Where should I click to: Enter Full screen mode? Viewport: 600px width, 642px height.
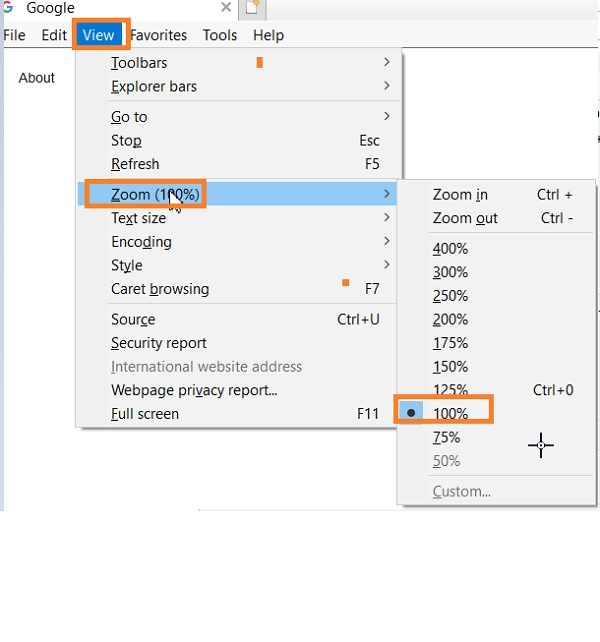145,414
